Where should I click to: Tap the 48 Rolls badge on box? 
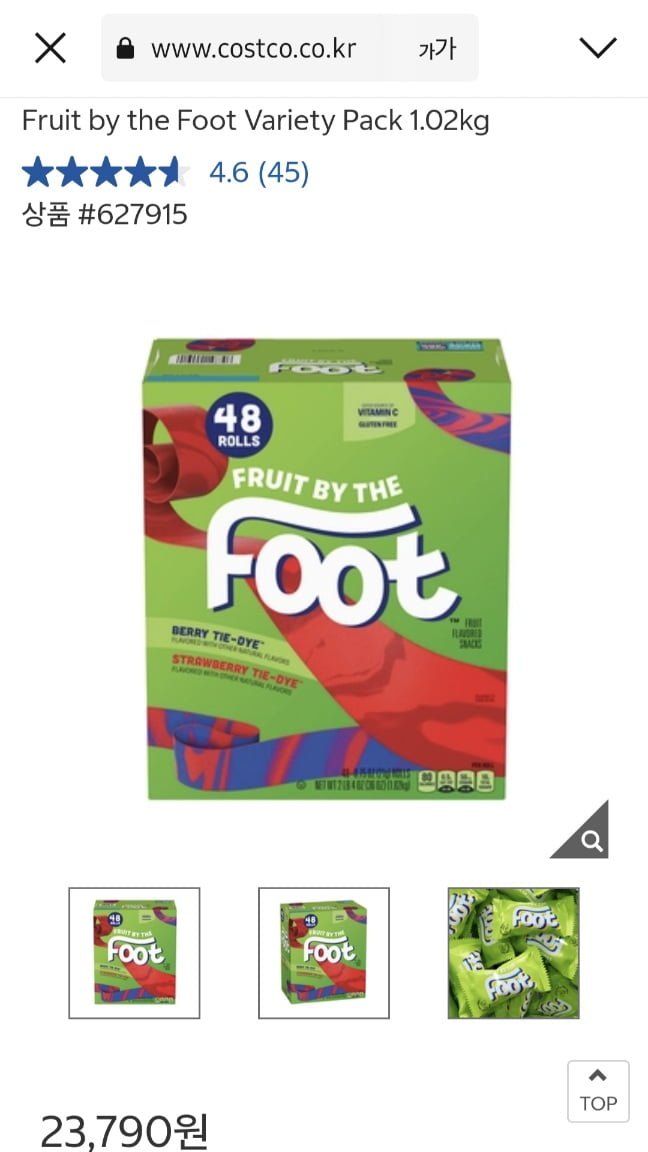click(x=237, y=426)
